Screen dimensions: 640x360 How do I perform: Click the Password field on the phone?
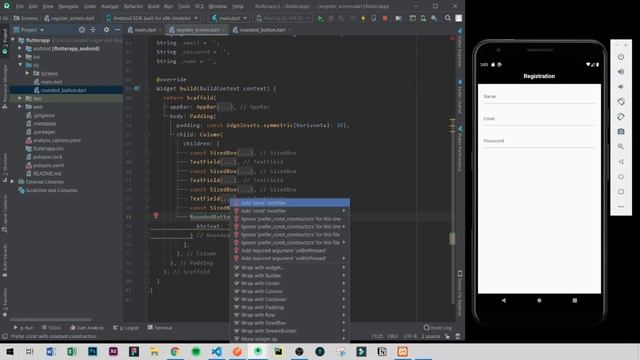click(539, 141)
